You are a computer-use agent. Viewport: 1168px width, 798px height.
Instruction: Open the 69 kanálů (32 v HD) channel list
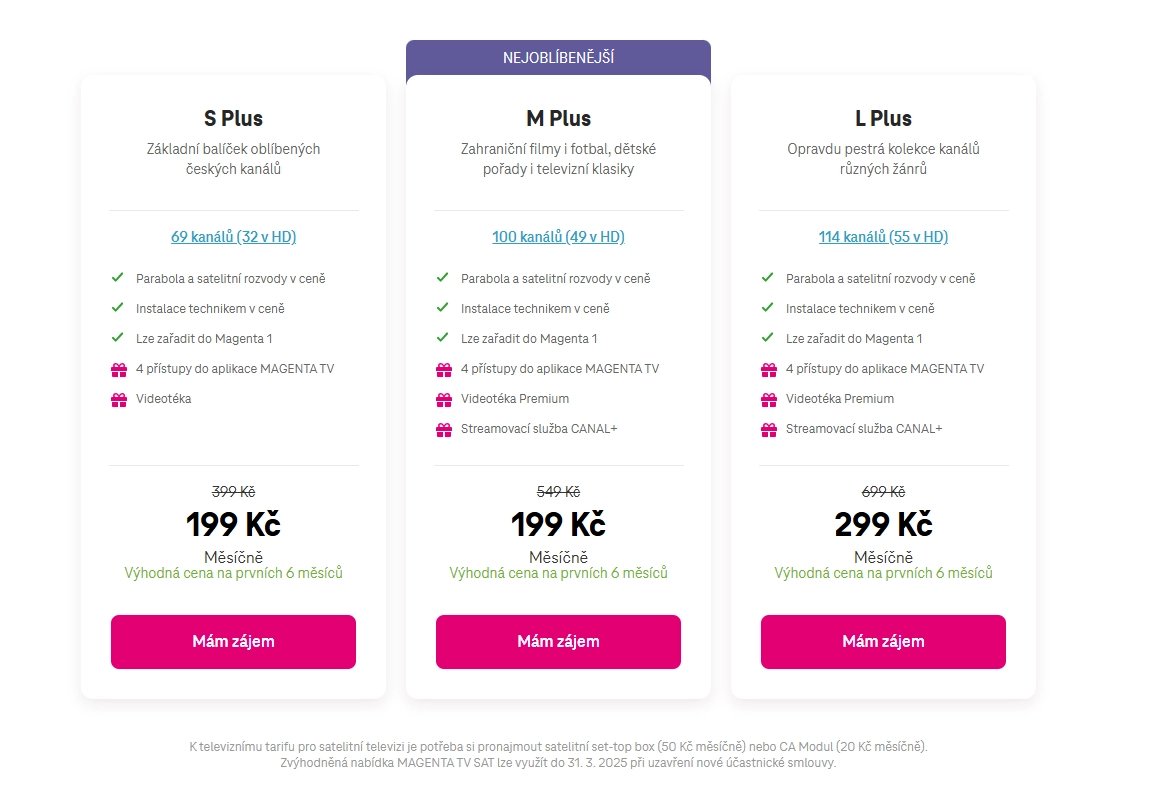pyautogui.click(x=233, y=237)
